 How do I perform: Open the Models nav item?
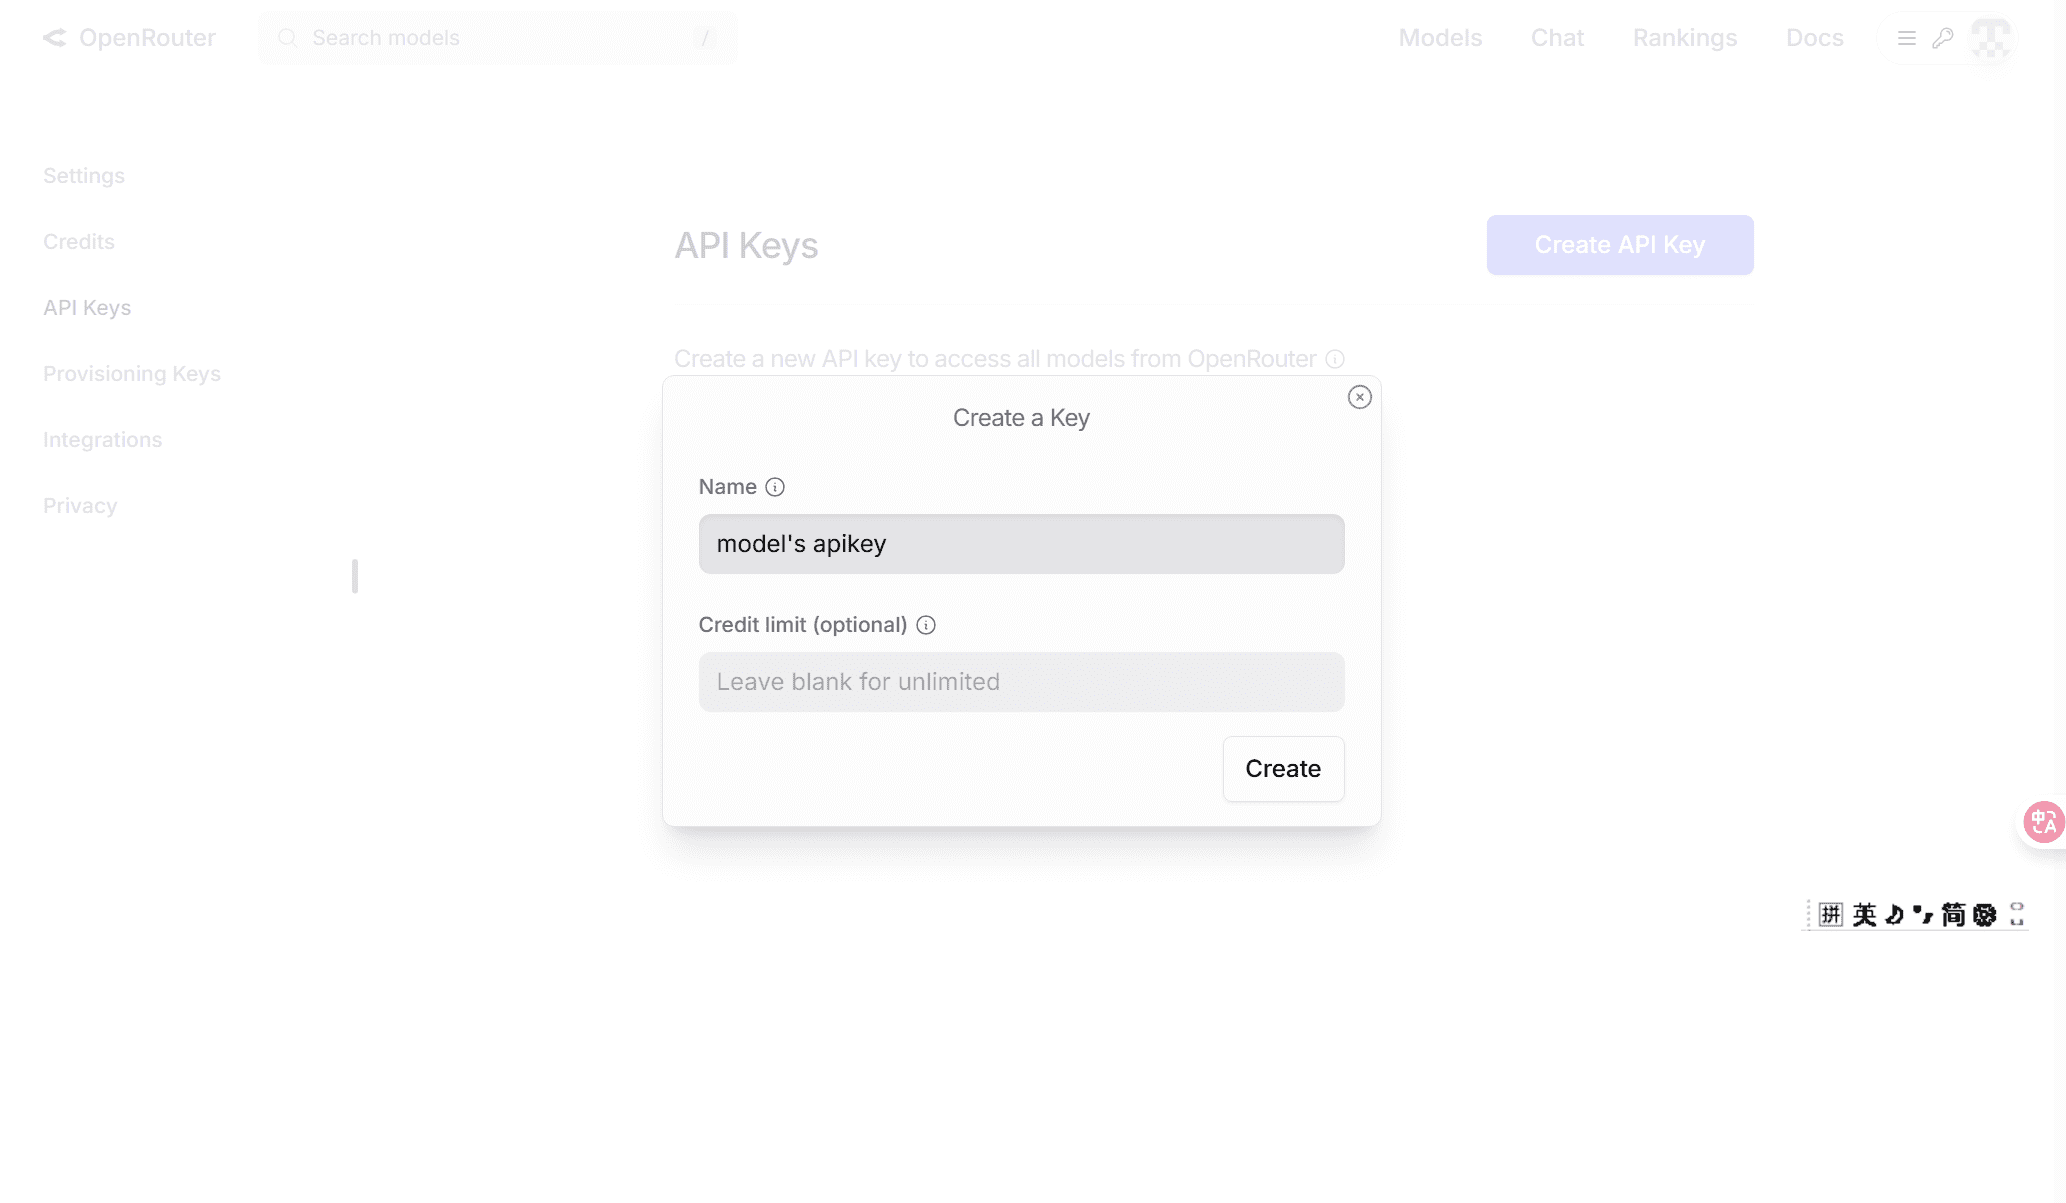(1440, 38)
